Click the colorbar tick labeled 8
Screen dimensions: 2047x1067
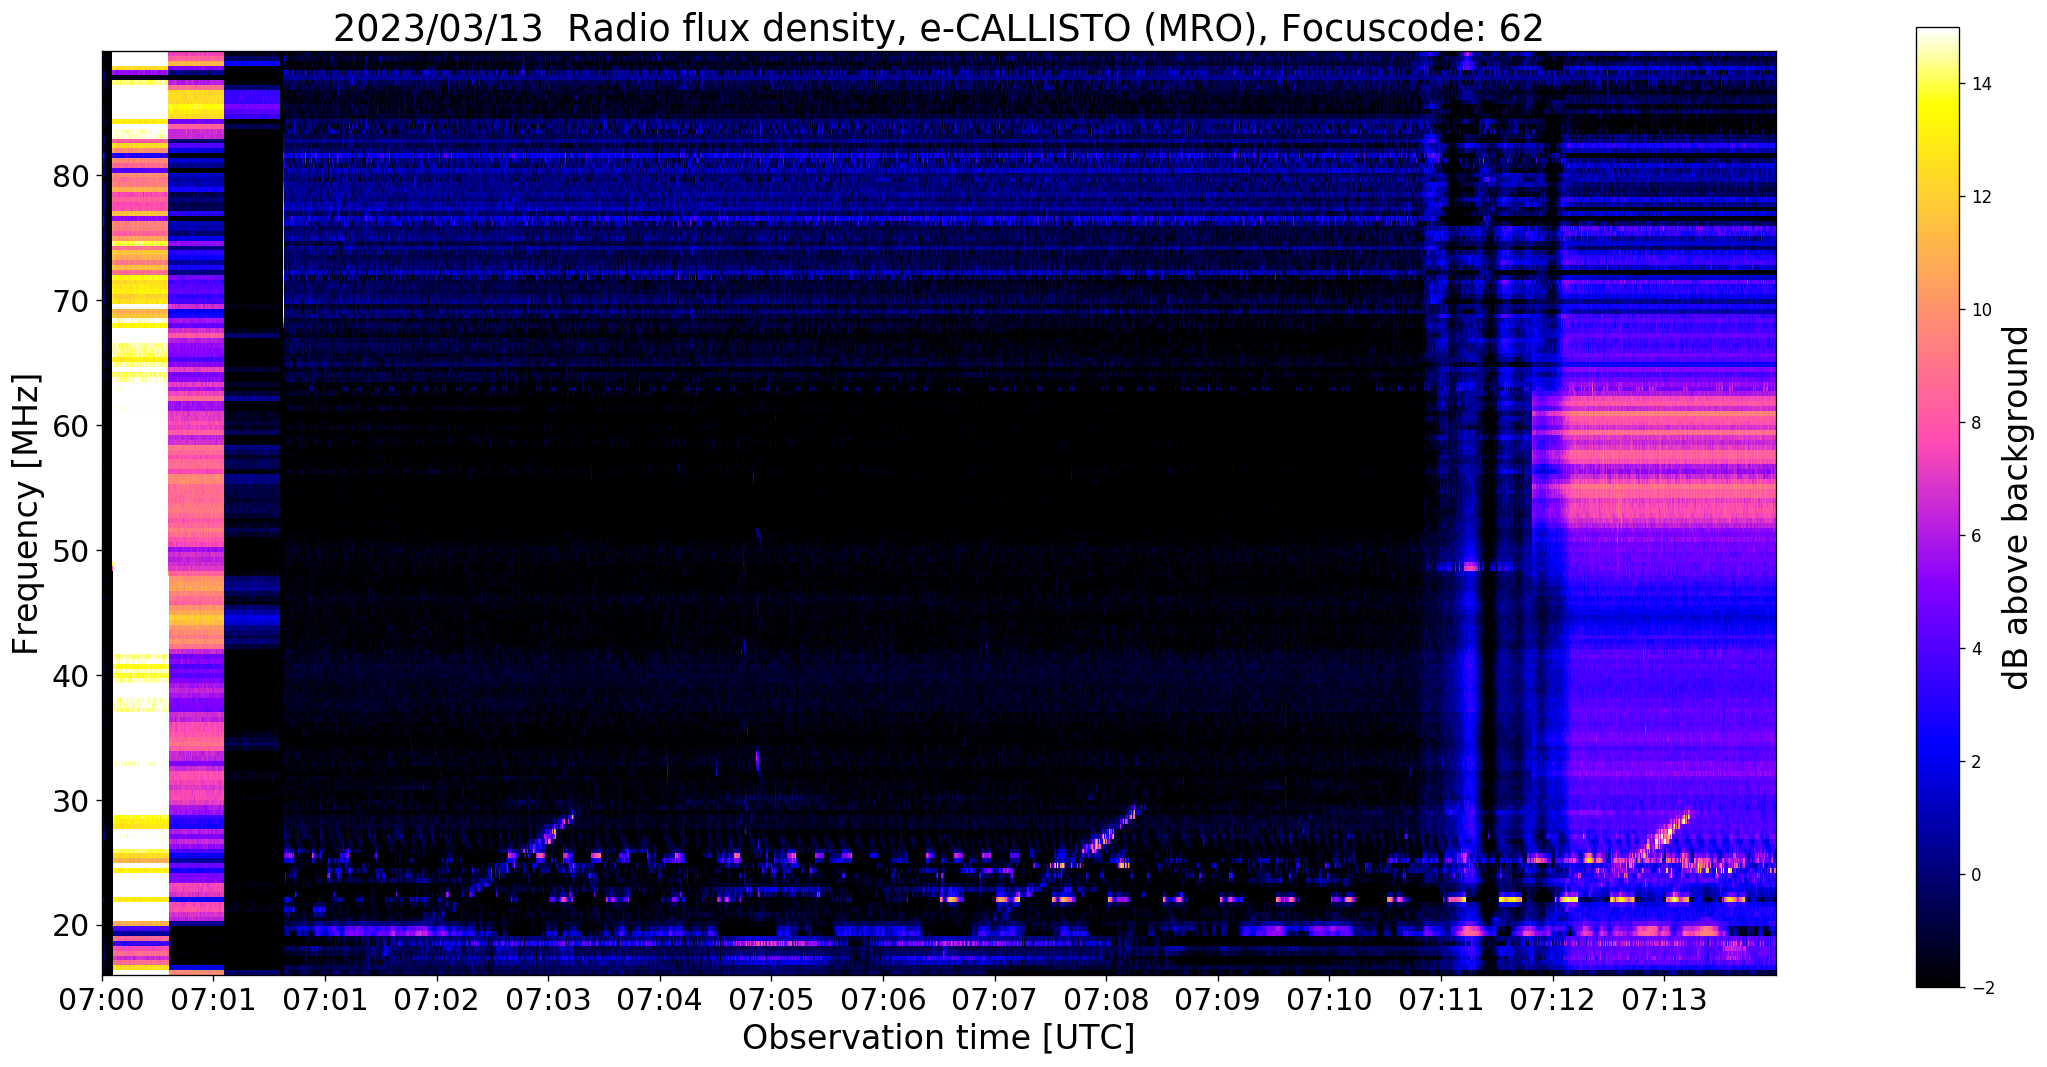(x=1975, y=423)
